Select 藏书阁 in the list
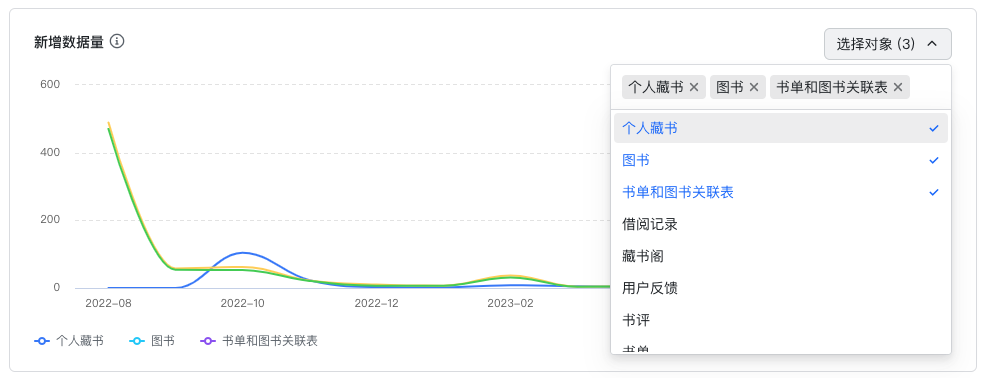Viewport: 984px width, 378px height. [x=781, y=256]
